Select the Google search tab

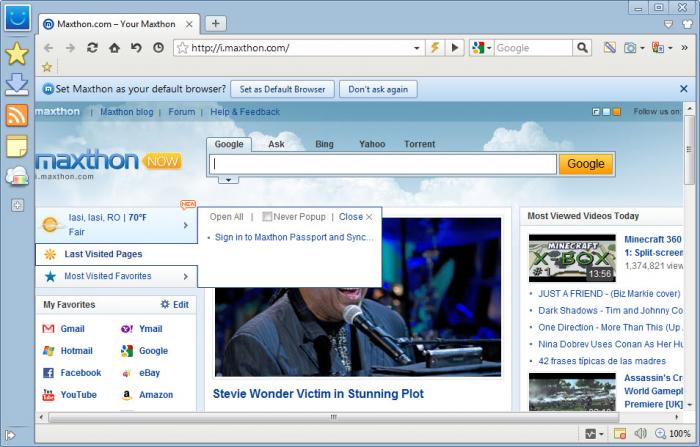click(229, 144)
